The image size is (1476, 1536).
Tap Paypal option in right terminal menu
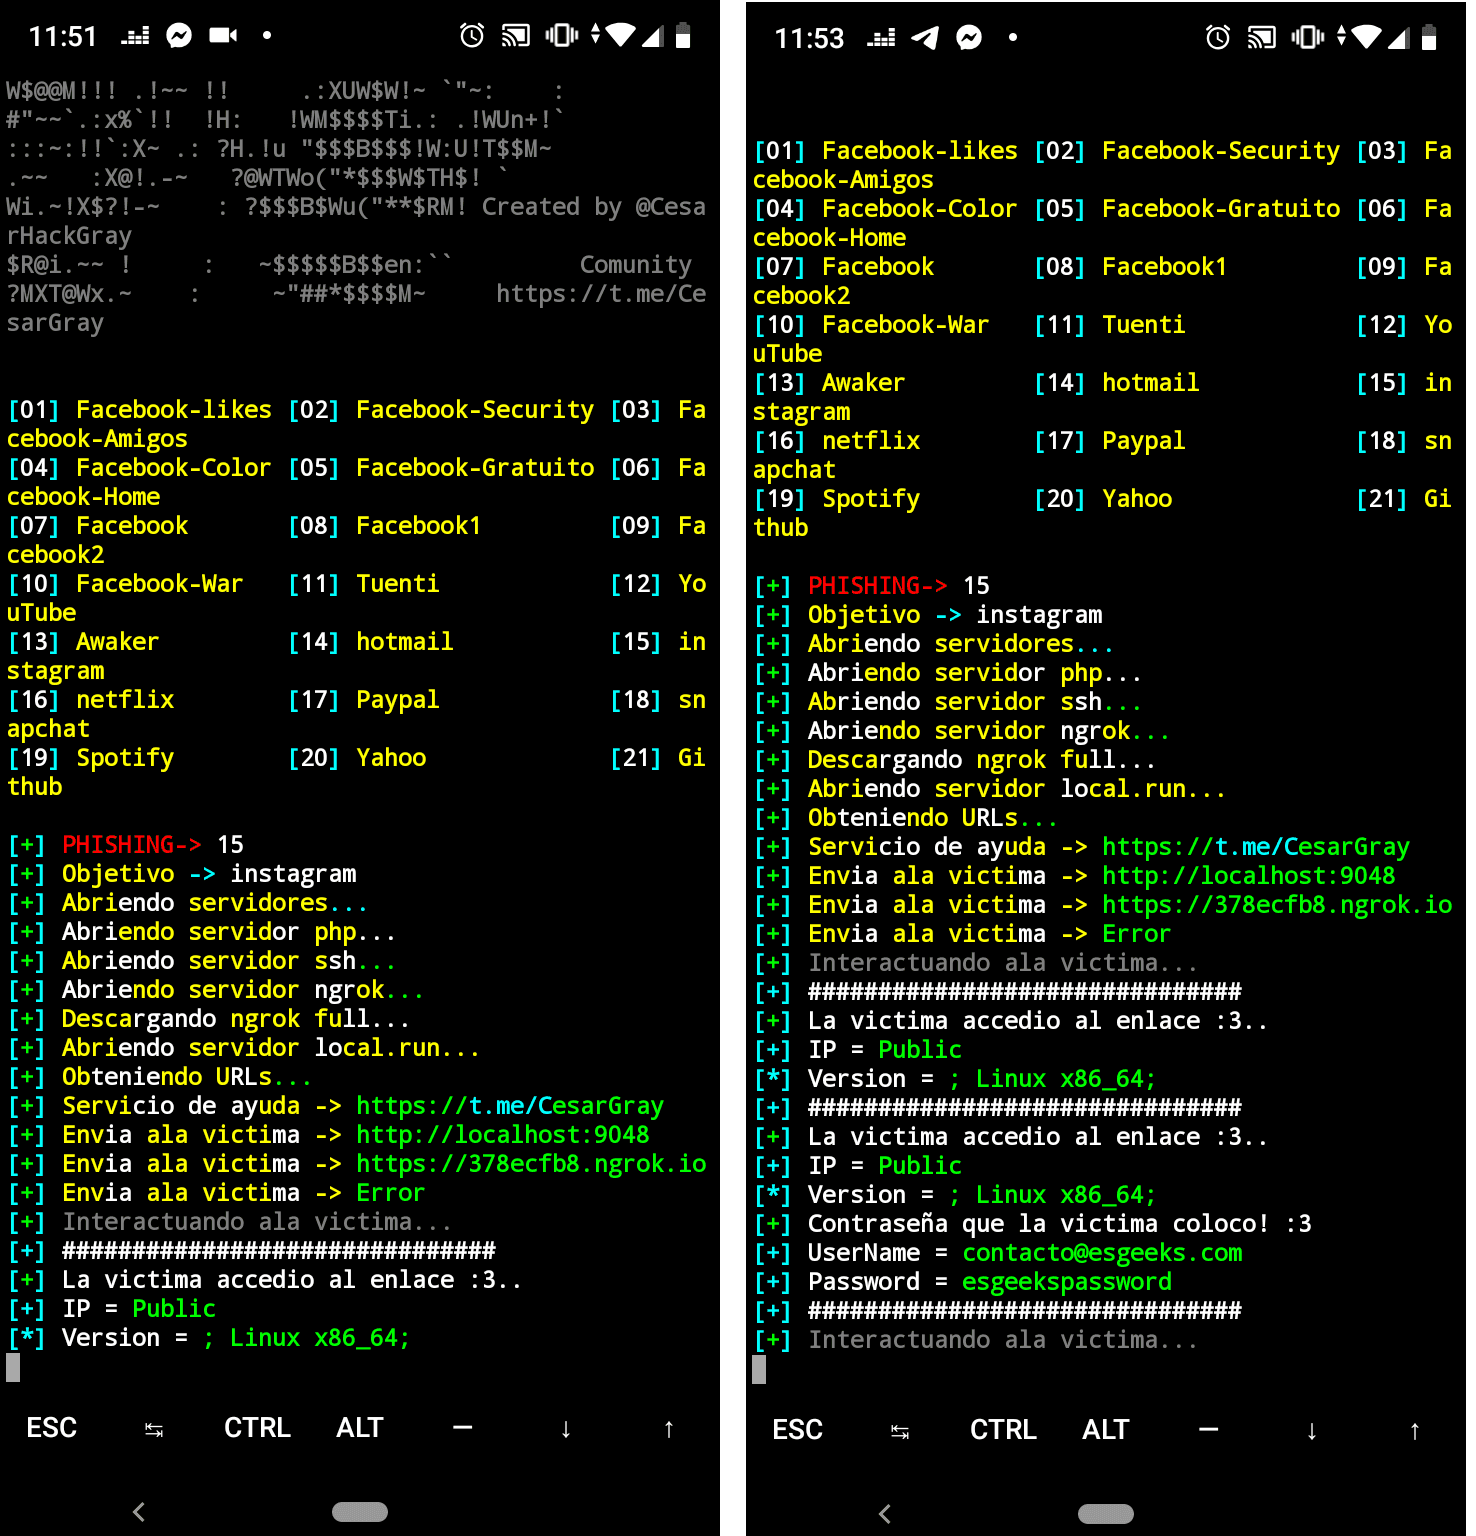point(1144,441)
